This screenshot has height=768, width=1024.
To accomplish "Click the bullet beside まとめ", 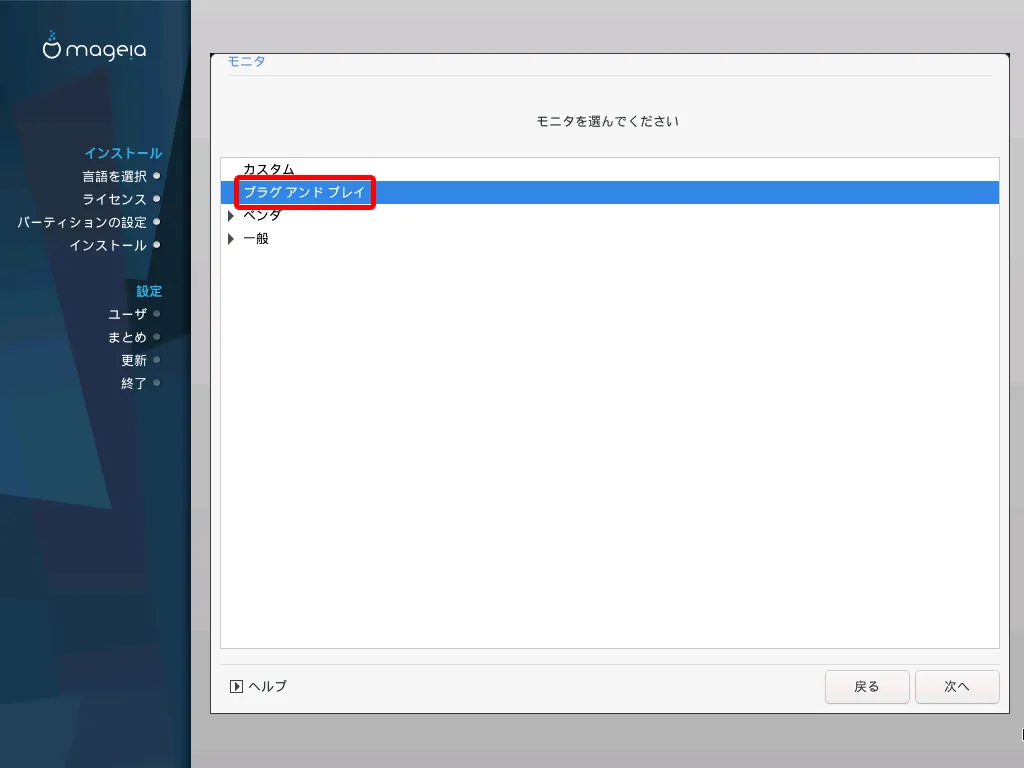I will pos(157,337).
